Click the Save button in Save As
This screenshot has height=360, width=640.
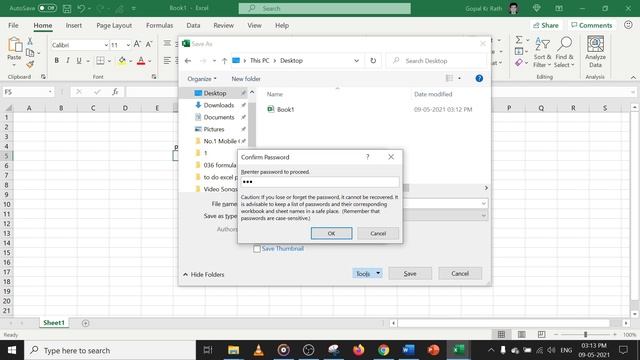[x=410, y=273]
